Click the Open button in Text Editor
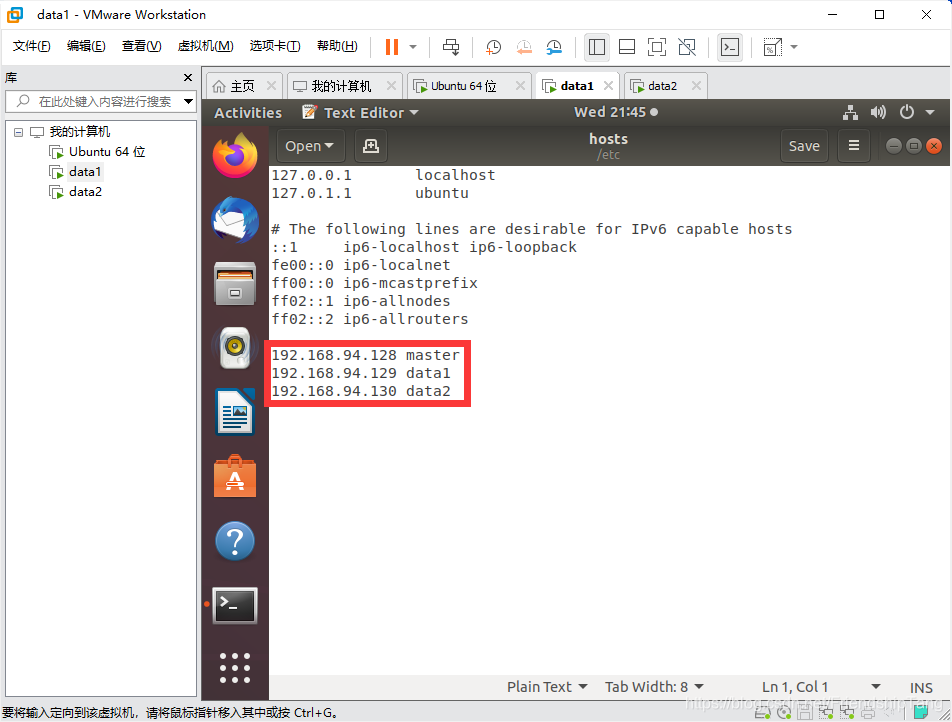This screenshot has width=952, height=722. pos(310,146)
